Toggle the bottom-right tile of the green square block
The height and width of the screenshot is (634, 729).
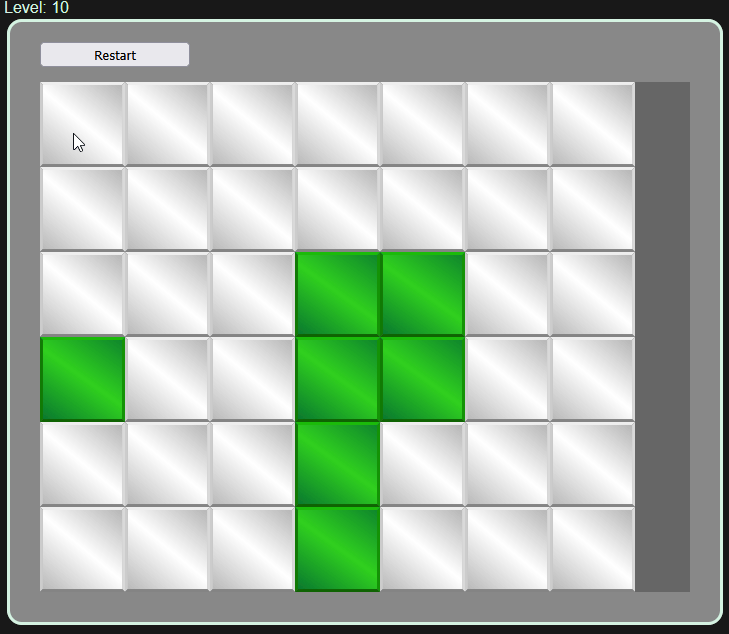point(423,379)
